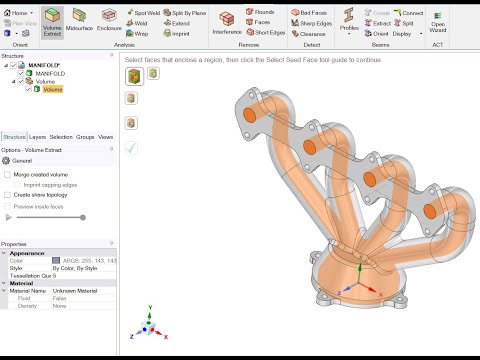
Task: Open the Profiles beam menu
Action: (349, 21)
